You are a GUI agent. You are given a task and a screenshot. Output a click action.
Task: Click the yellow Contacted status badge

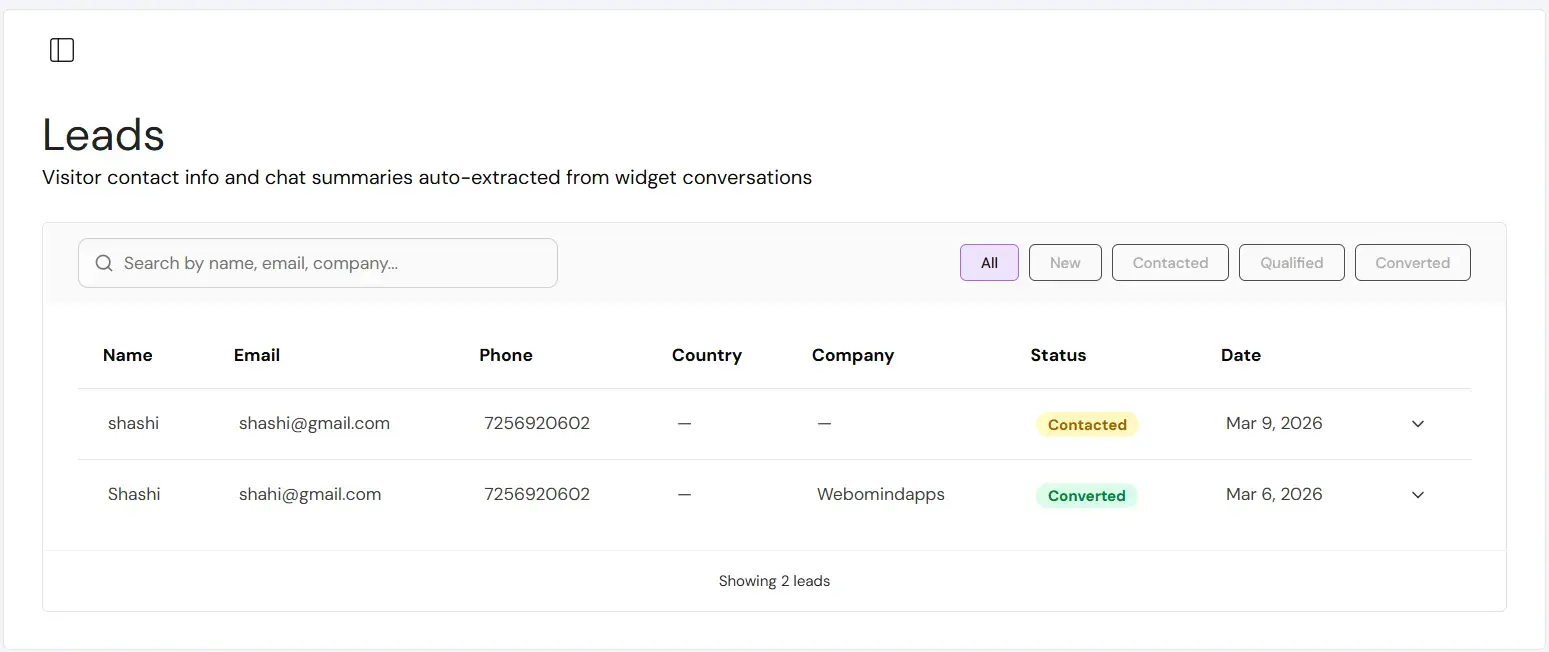1087,425
